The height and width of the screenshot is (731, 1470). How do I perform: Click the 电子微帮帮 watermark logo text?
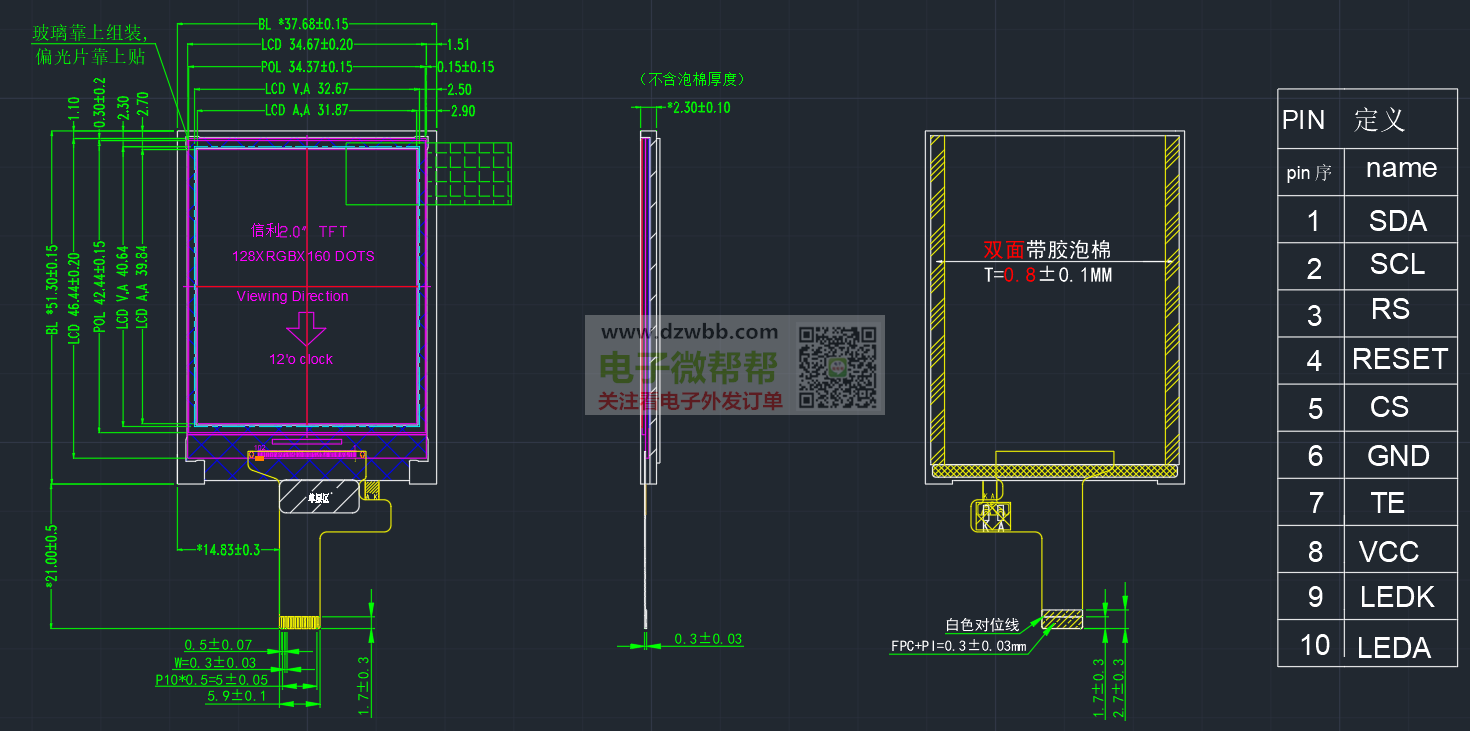point(689,368)
